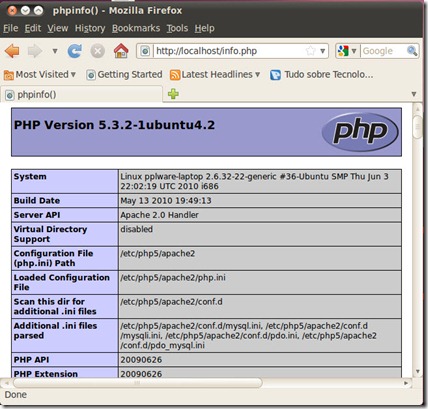
Task: Click the Virtual Directory Support label
Action: tap(50, 234)
